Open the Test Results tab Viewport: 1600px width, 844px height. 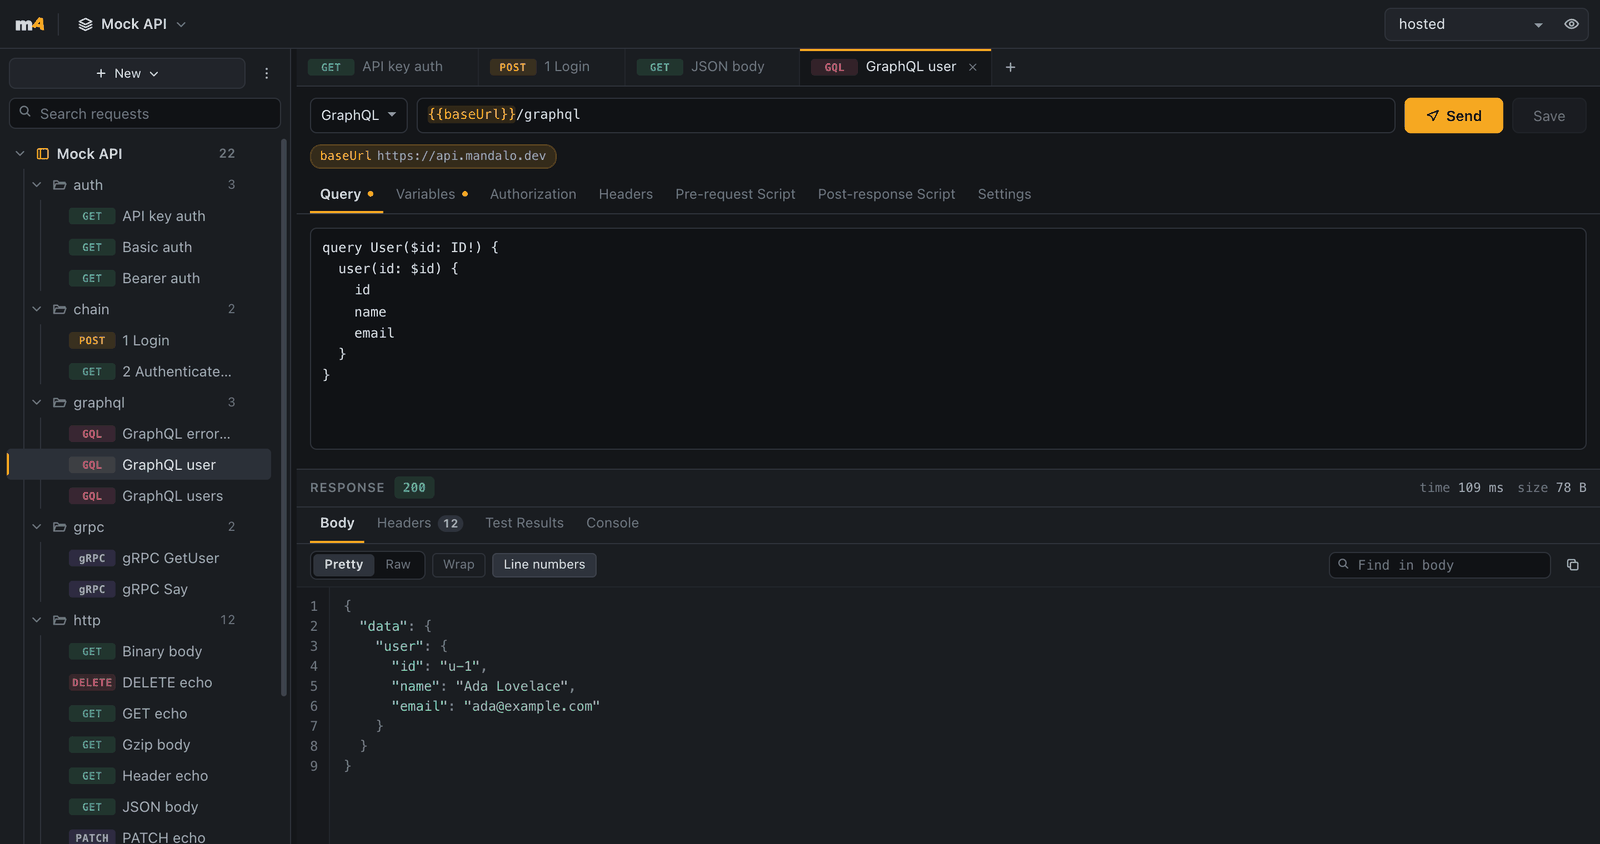pyautogui.click(x=524, y=523)
